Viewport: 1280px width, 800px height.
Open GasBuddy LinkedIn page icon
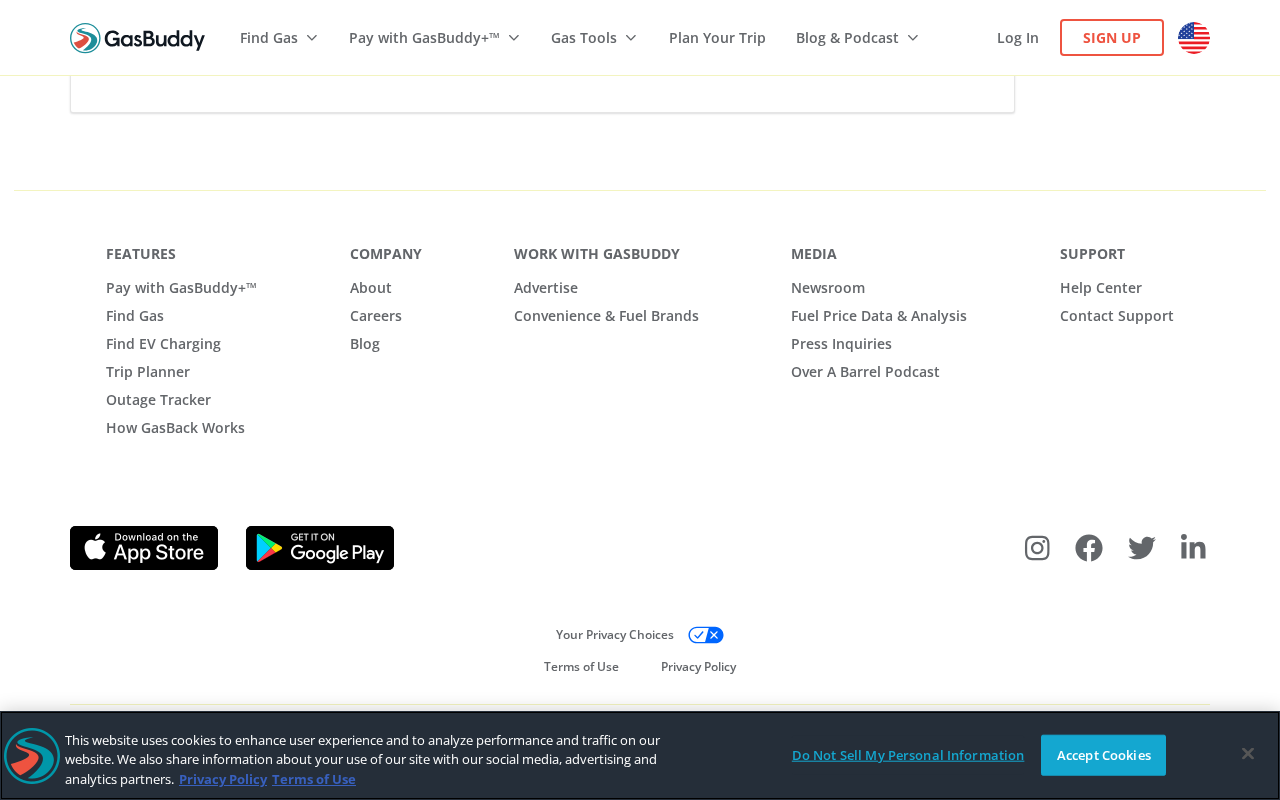tap(1193, 547)
